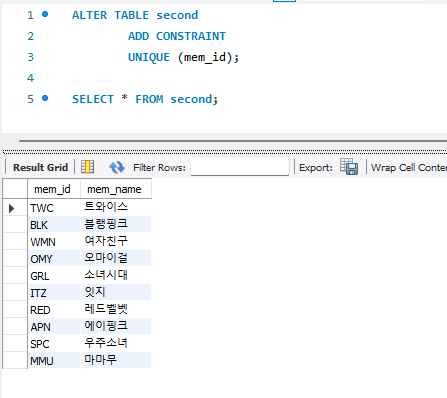Select the 오마이걸 cell
The image size is (447, 398).
116,259
